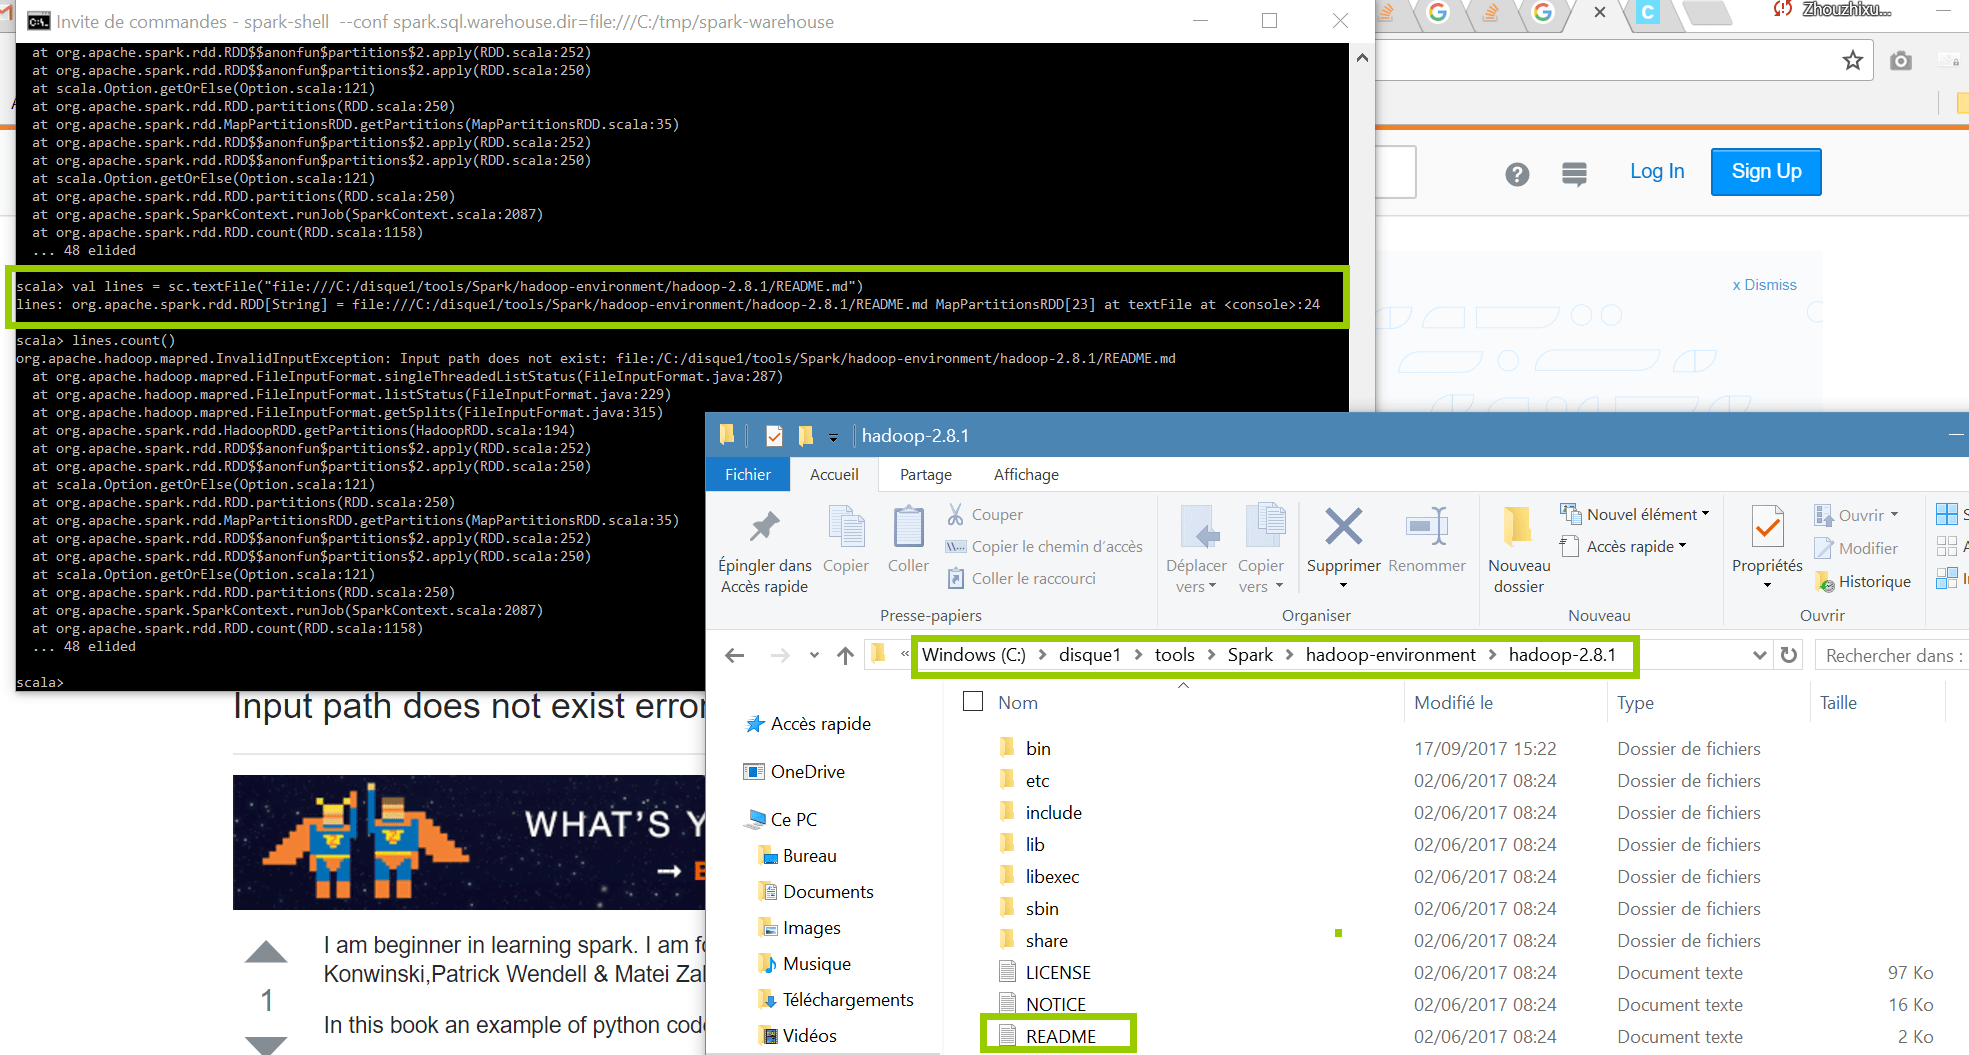The width and height of the screenshot is (1969, 1055).
Task: Open Propriétés with the checkmark icon
Action: click(1767, 526)
